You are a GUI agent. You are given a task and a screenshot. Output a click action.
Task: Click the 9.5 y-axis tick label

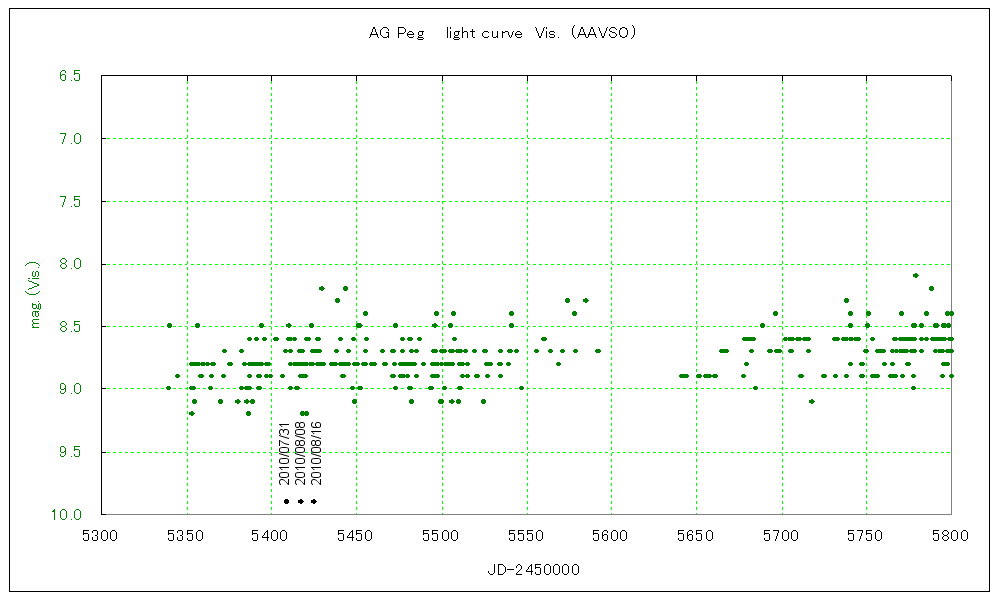point(69,452)
